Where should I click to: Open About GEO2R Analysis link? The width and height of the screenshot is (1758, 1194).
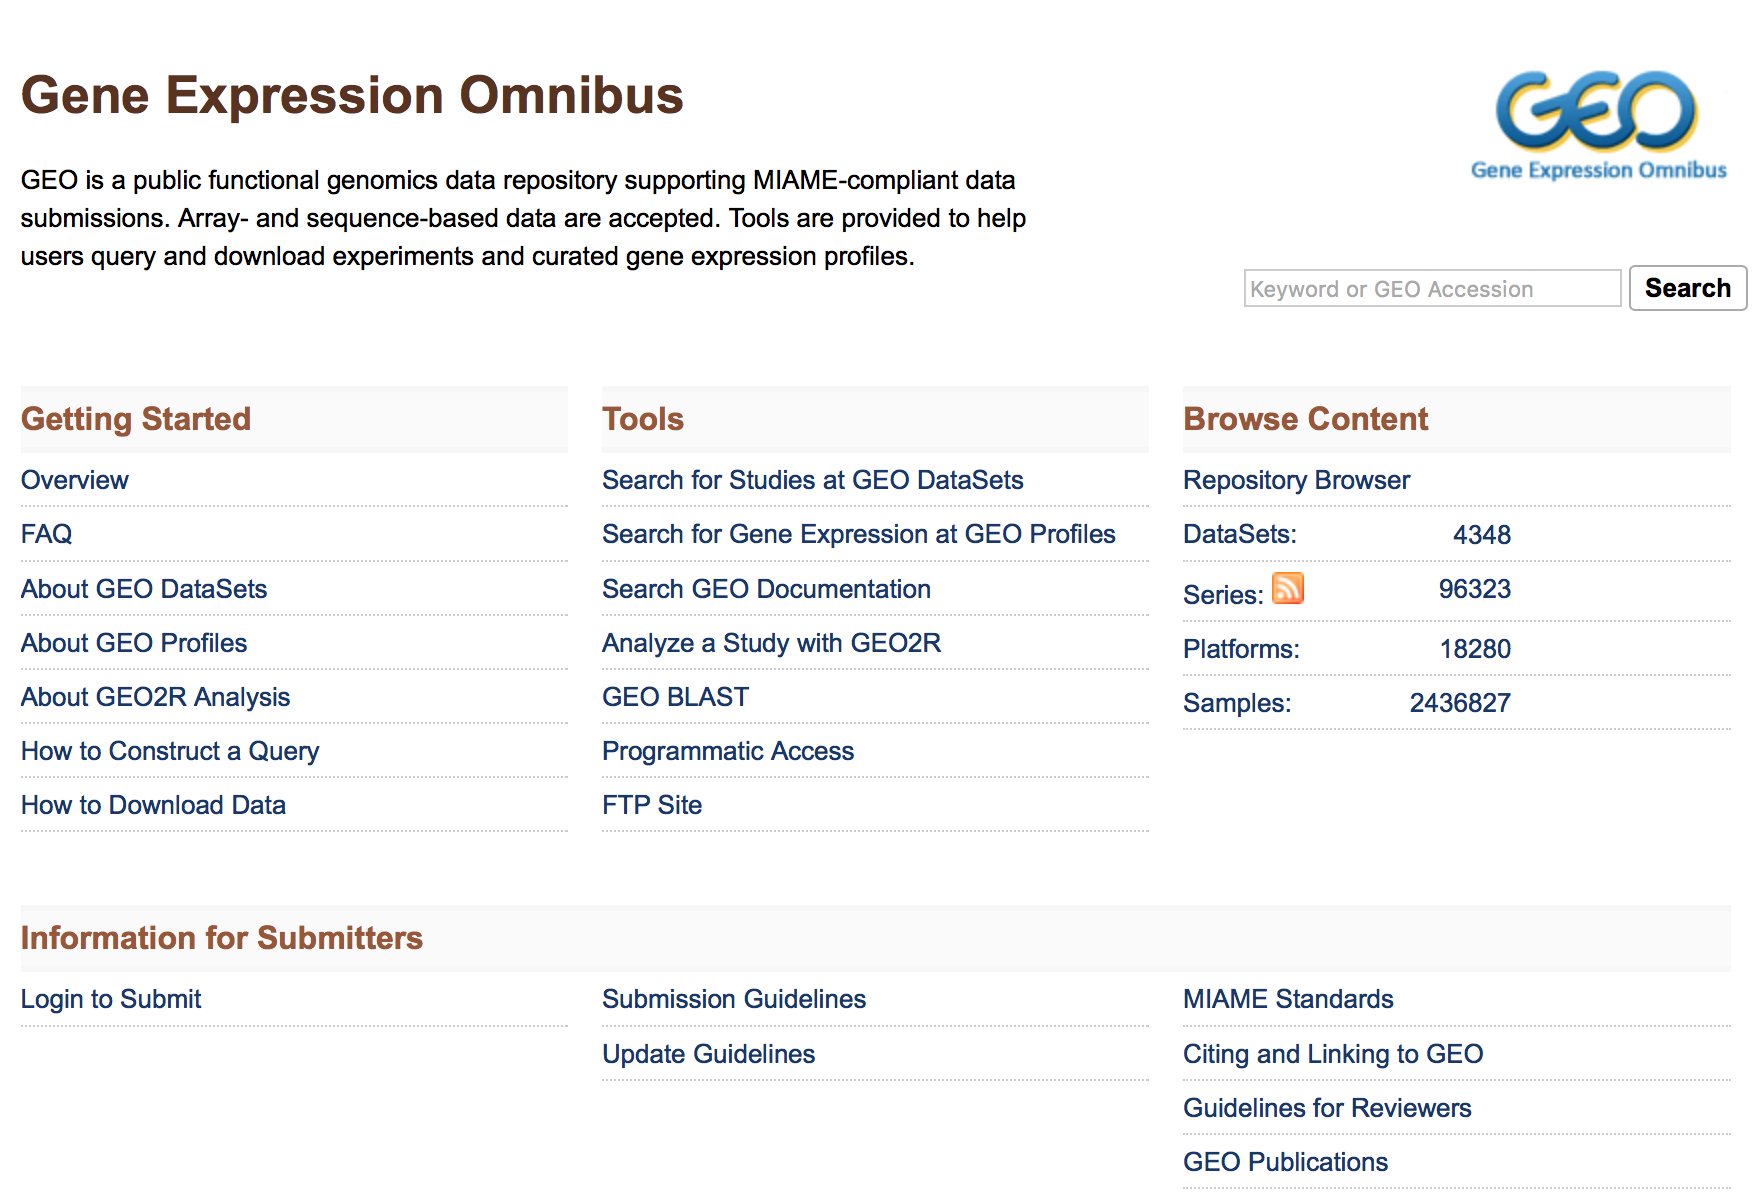tap(155, 697)
